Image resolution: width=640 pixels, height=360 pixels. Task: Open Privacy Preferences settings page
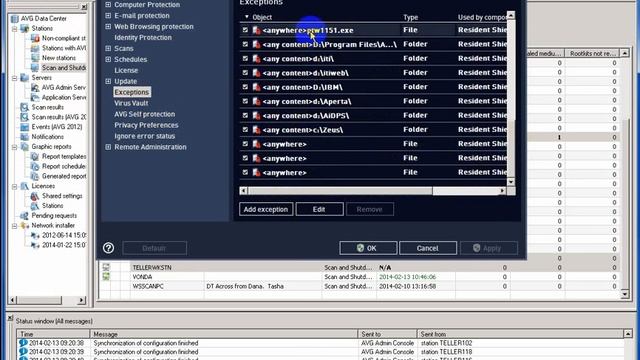tap(146, 125)
